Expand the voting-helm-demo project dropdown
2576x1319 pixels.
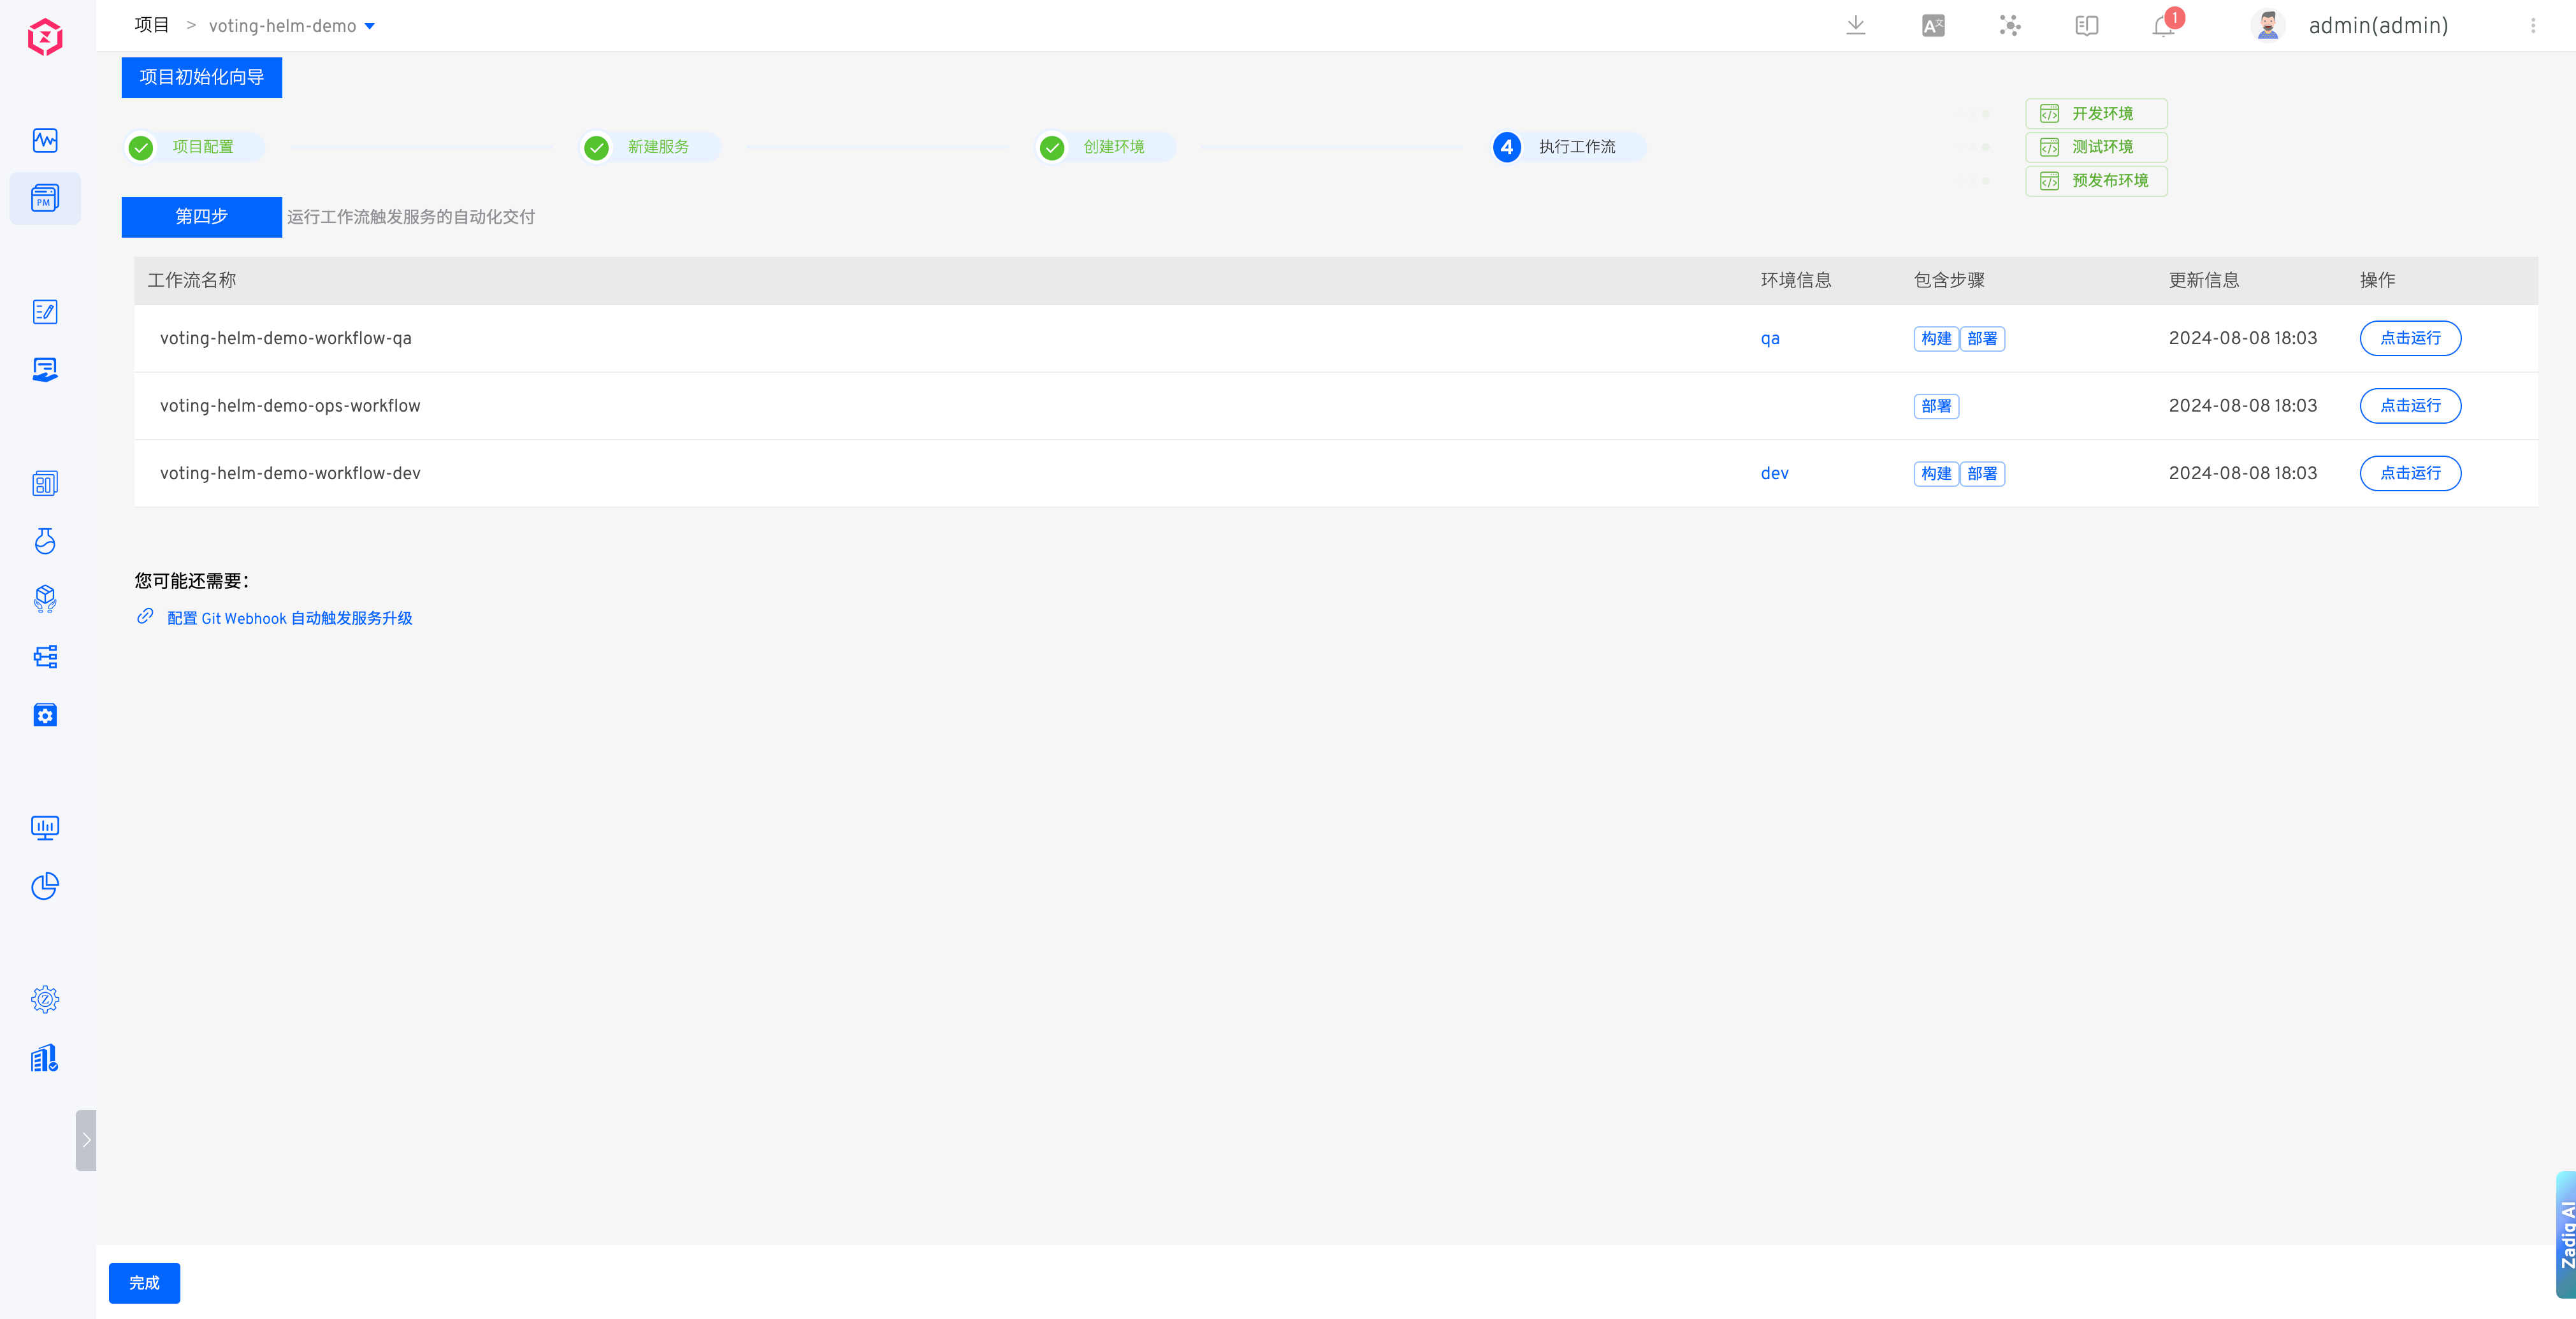pyautogui.click(x=370, y=27)
